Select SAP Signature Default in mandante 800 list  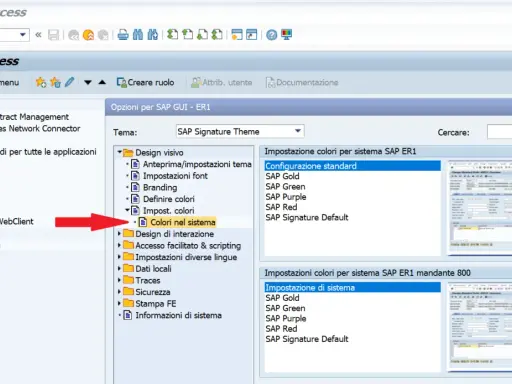click(x=353, y=339)
